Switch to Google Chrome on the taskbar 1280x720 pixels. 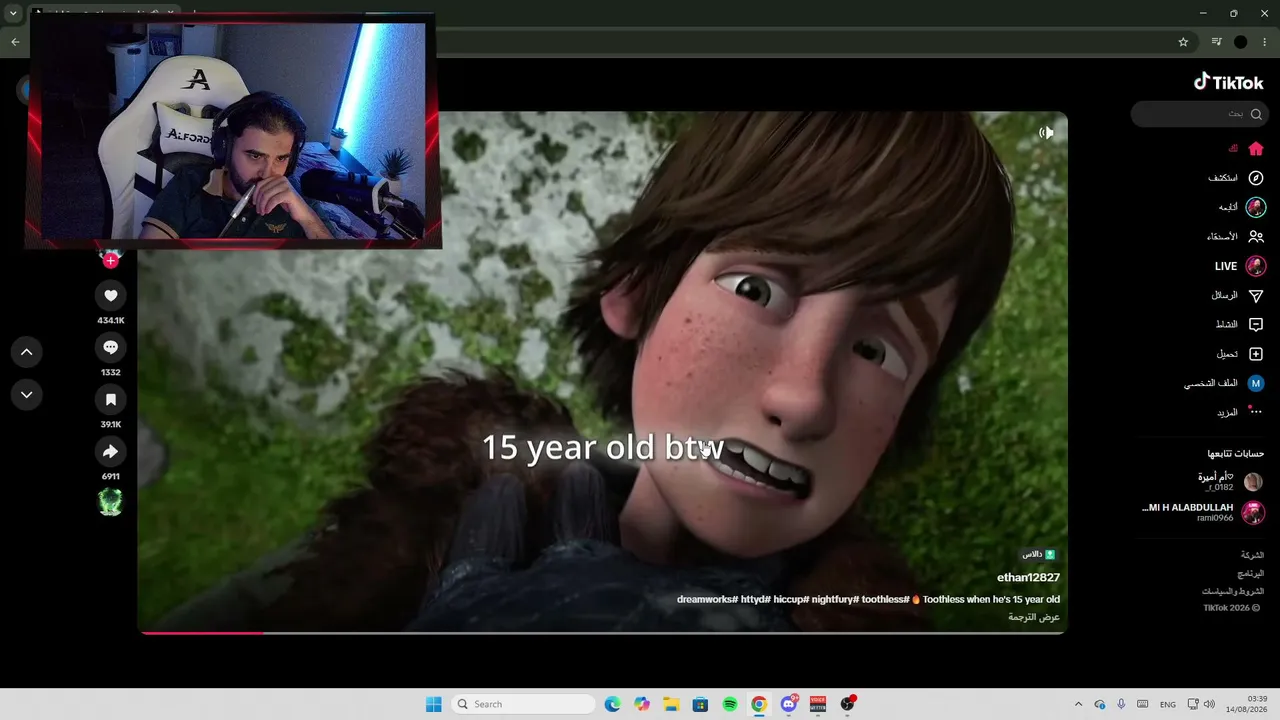coord(759,704)
